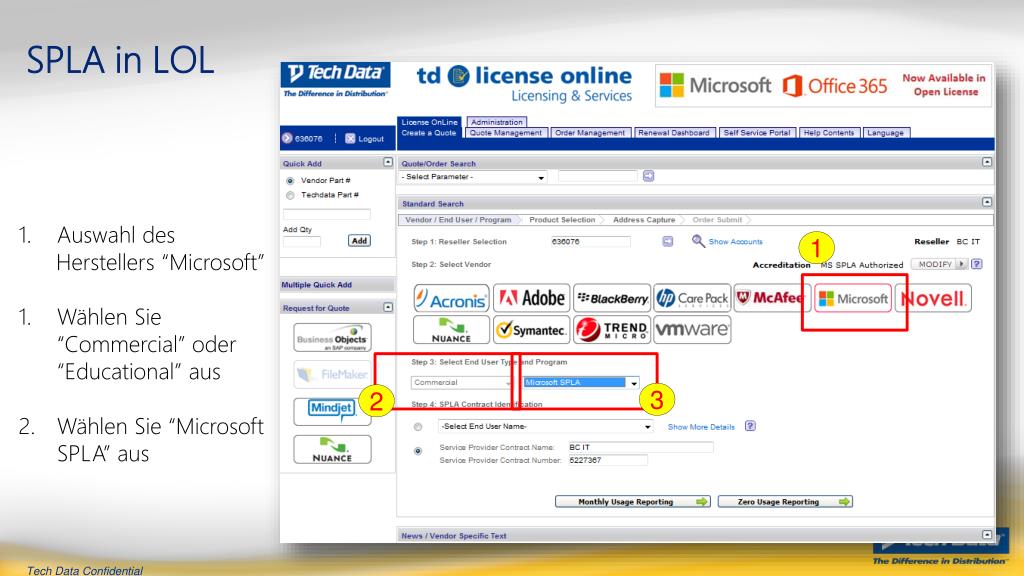Open the Select End User Name dropdown

coord(545,426)
